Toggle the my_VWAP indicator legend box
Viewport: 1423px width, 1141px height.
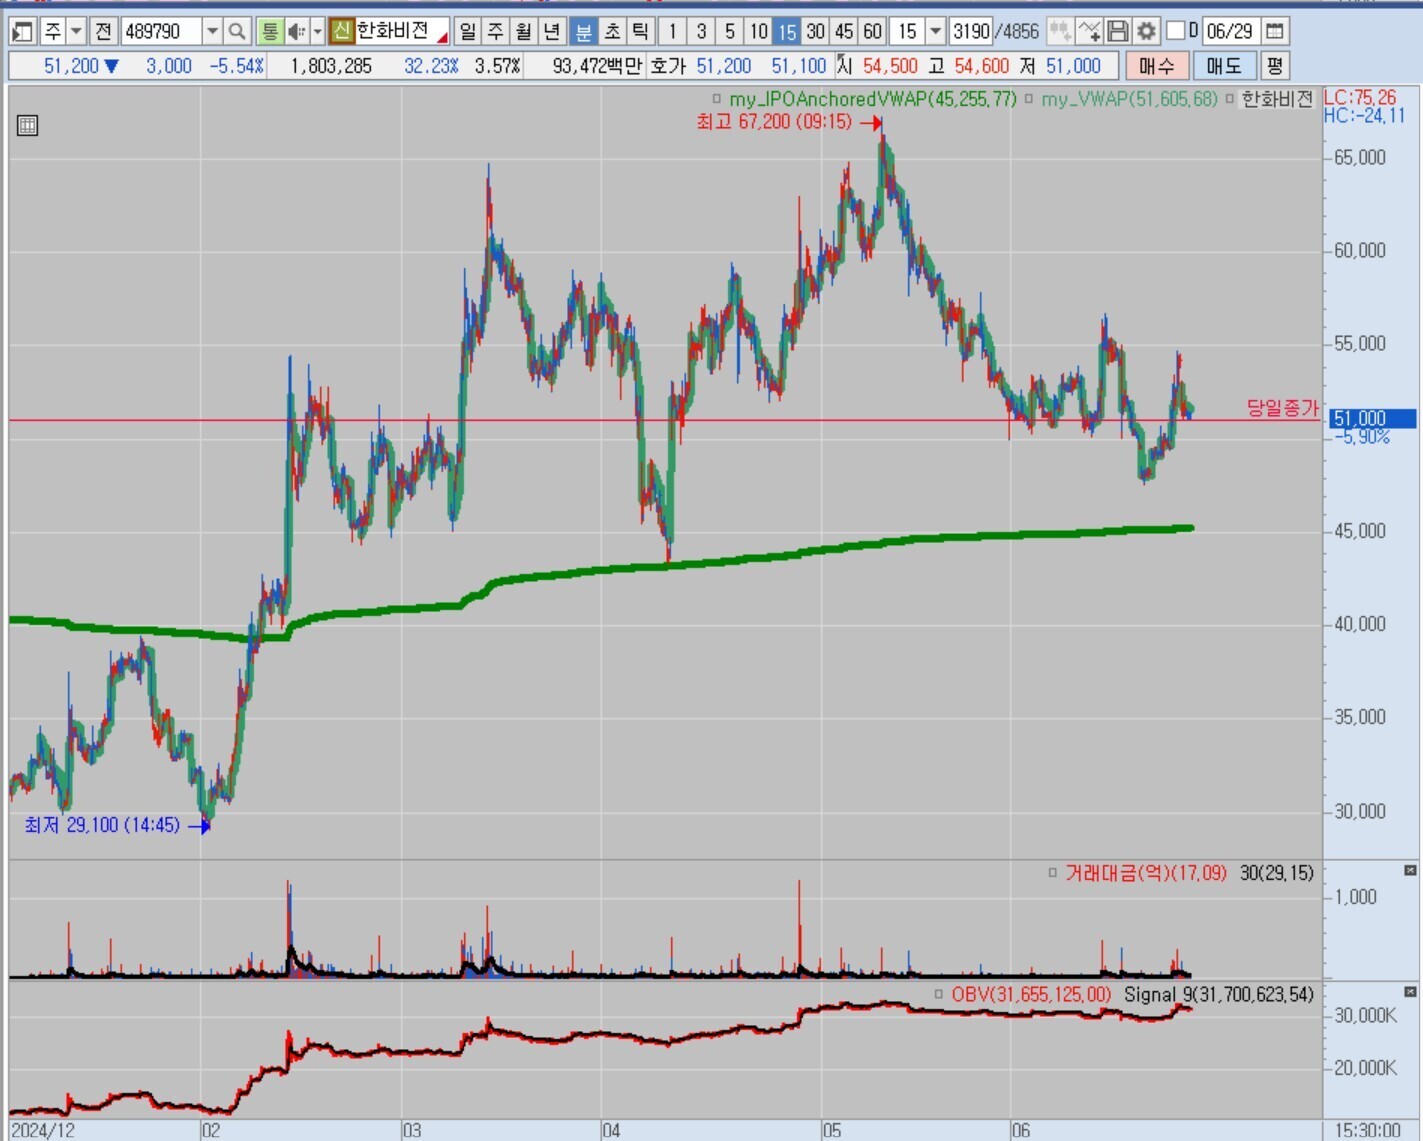1028,99
